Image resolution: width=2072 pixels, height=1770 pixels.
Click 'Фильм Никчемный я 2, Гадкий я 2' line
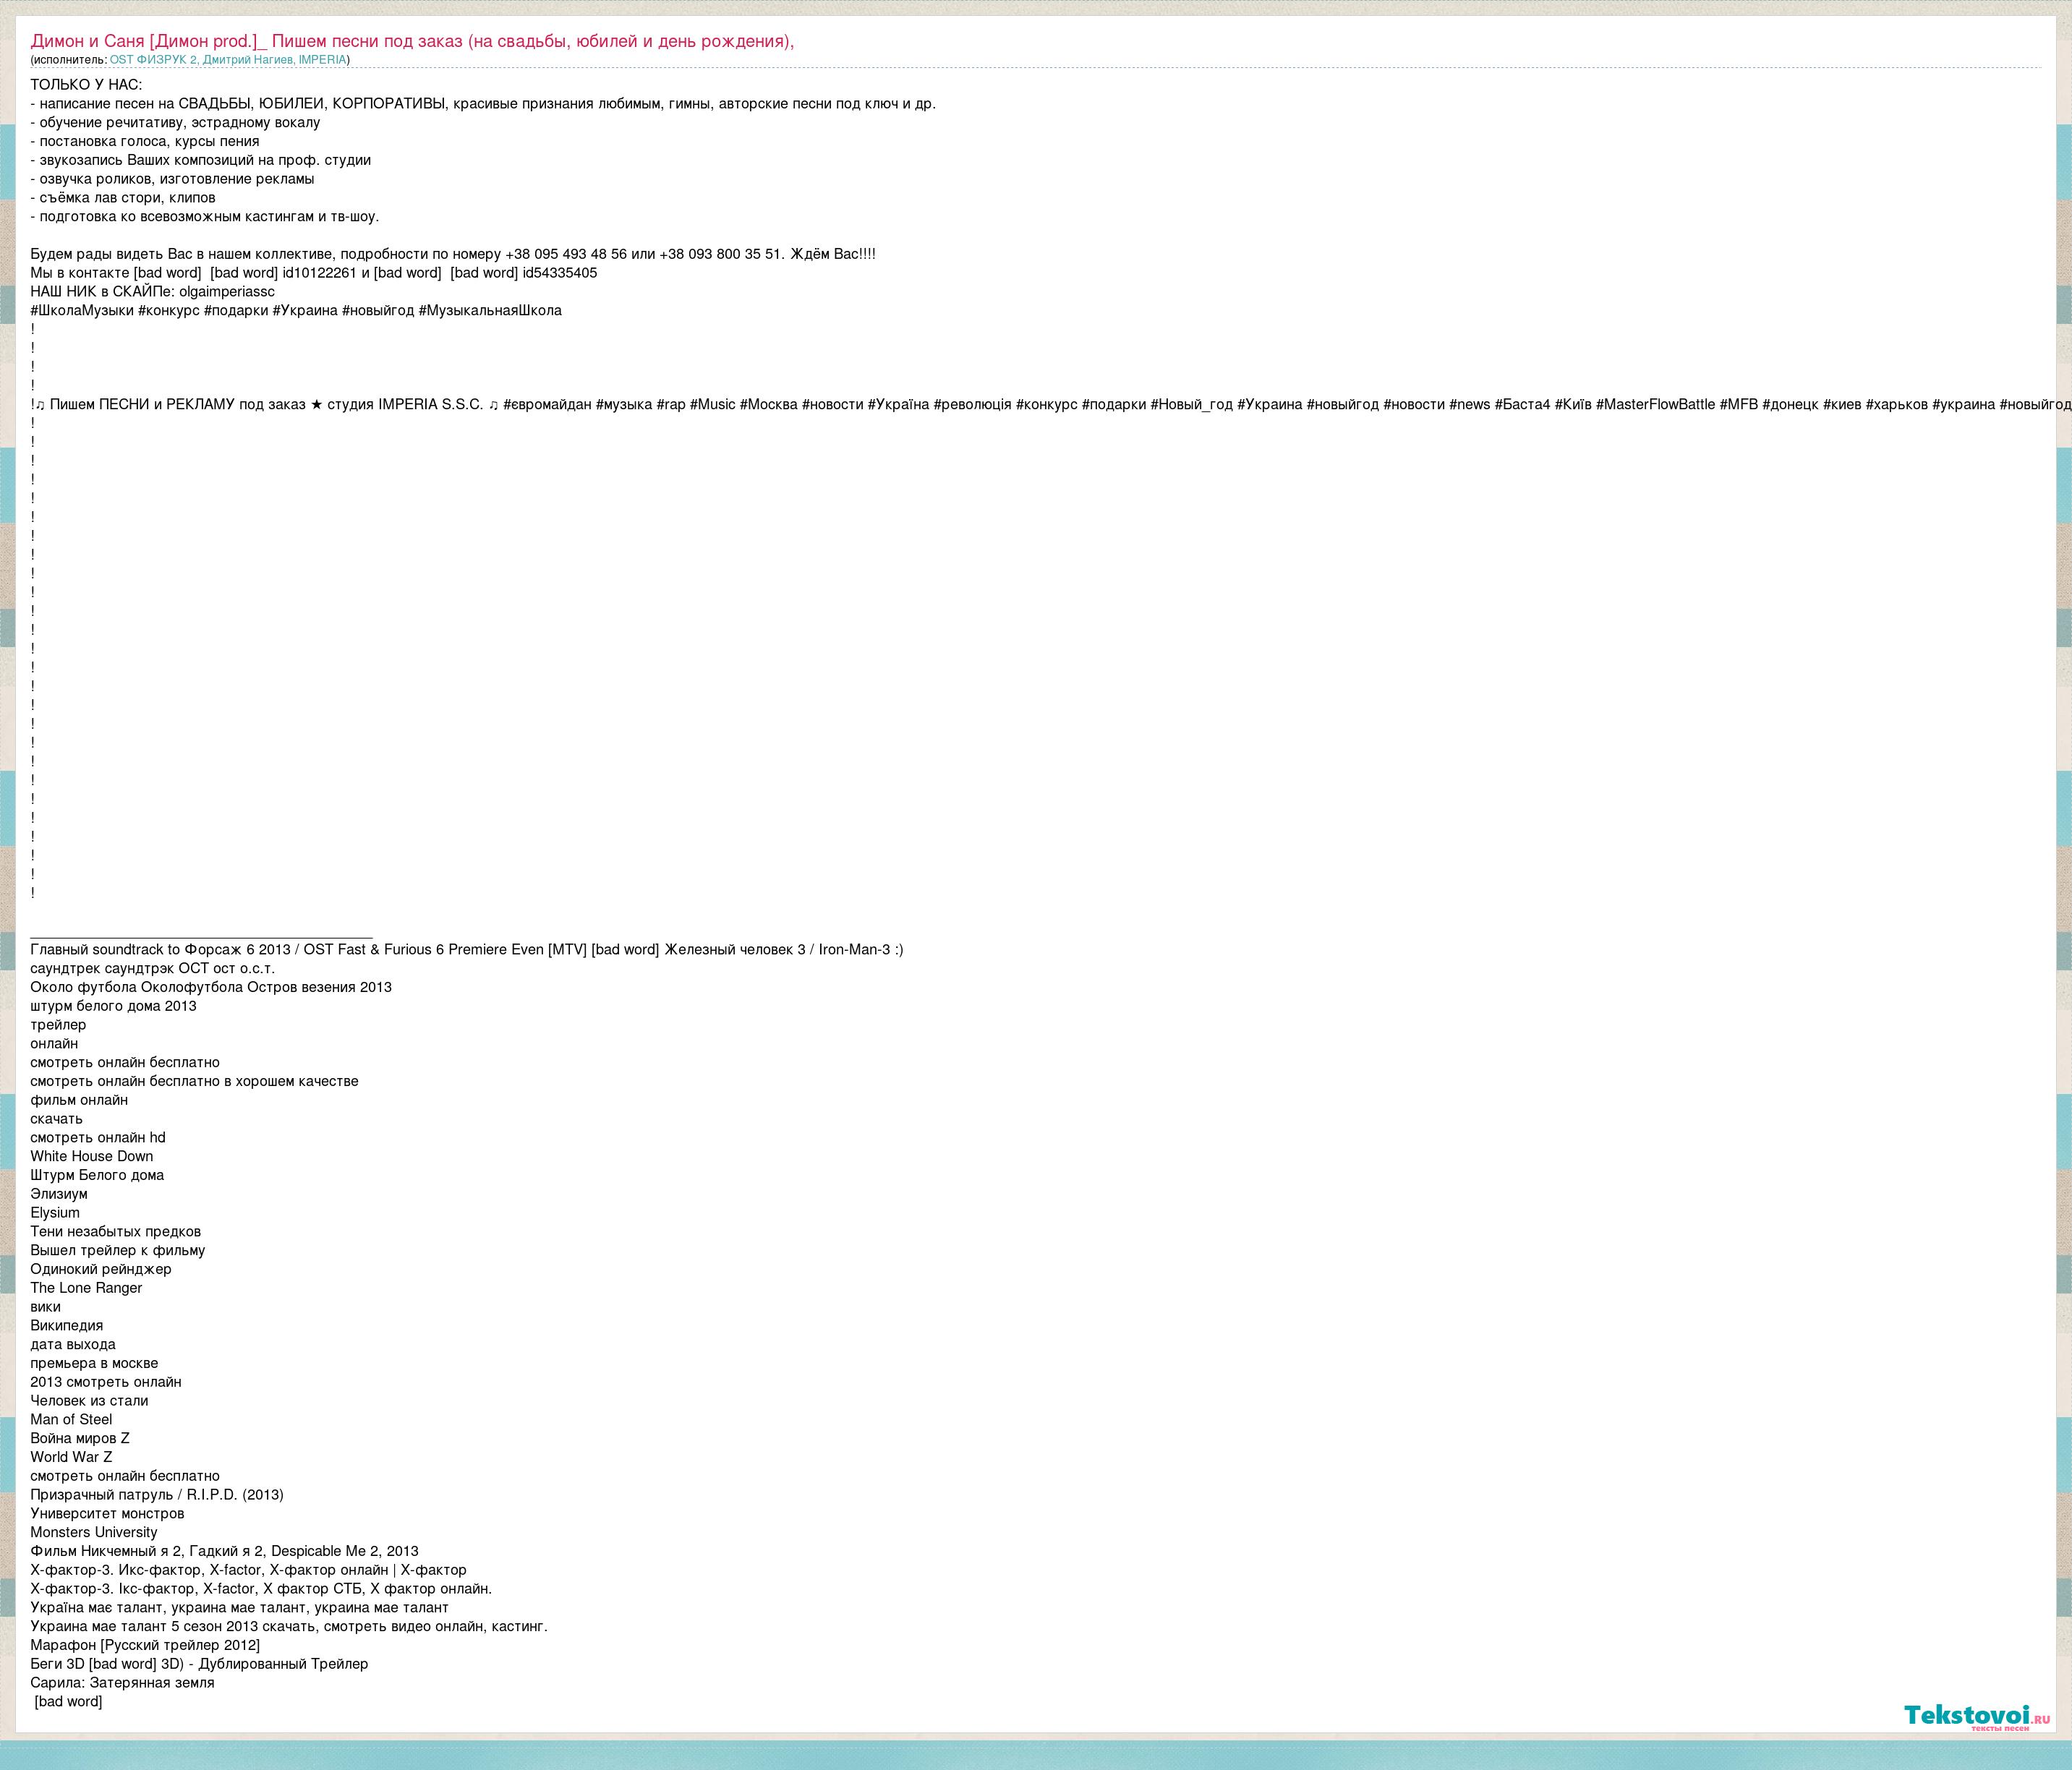point(224,1552)
